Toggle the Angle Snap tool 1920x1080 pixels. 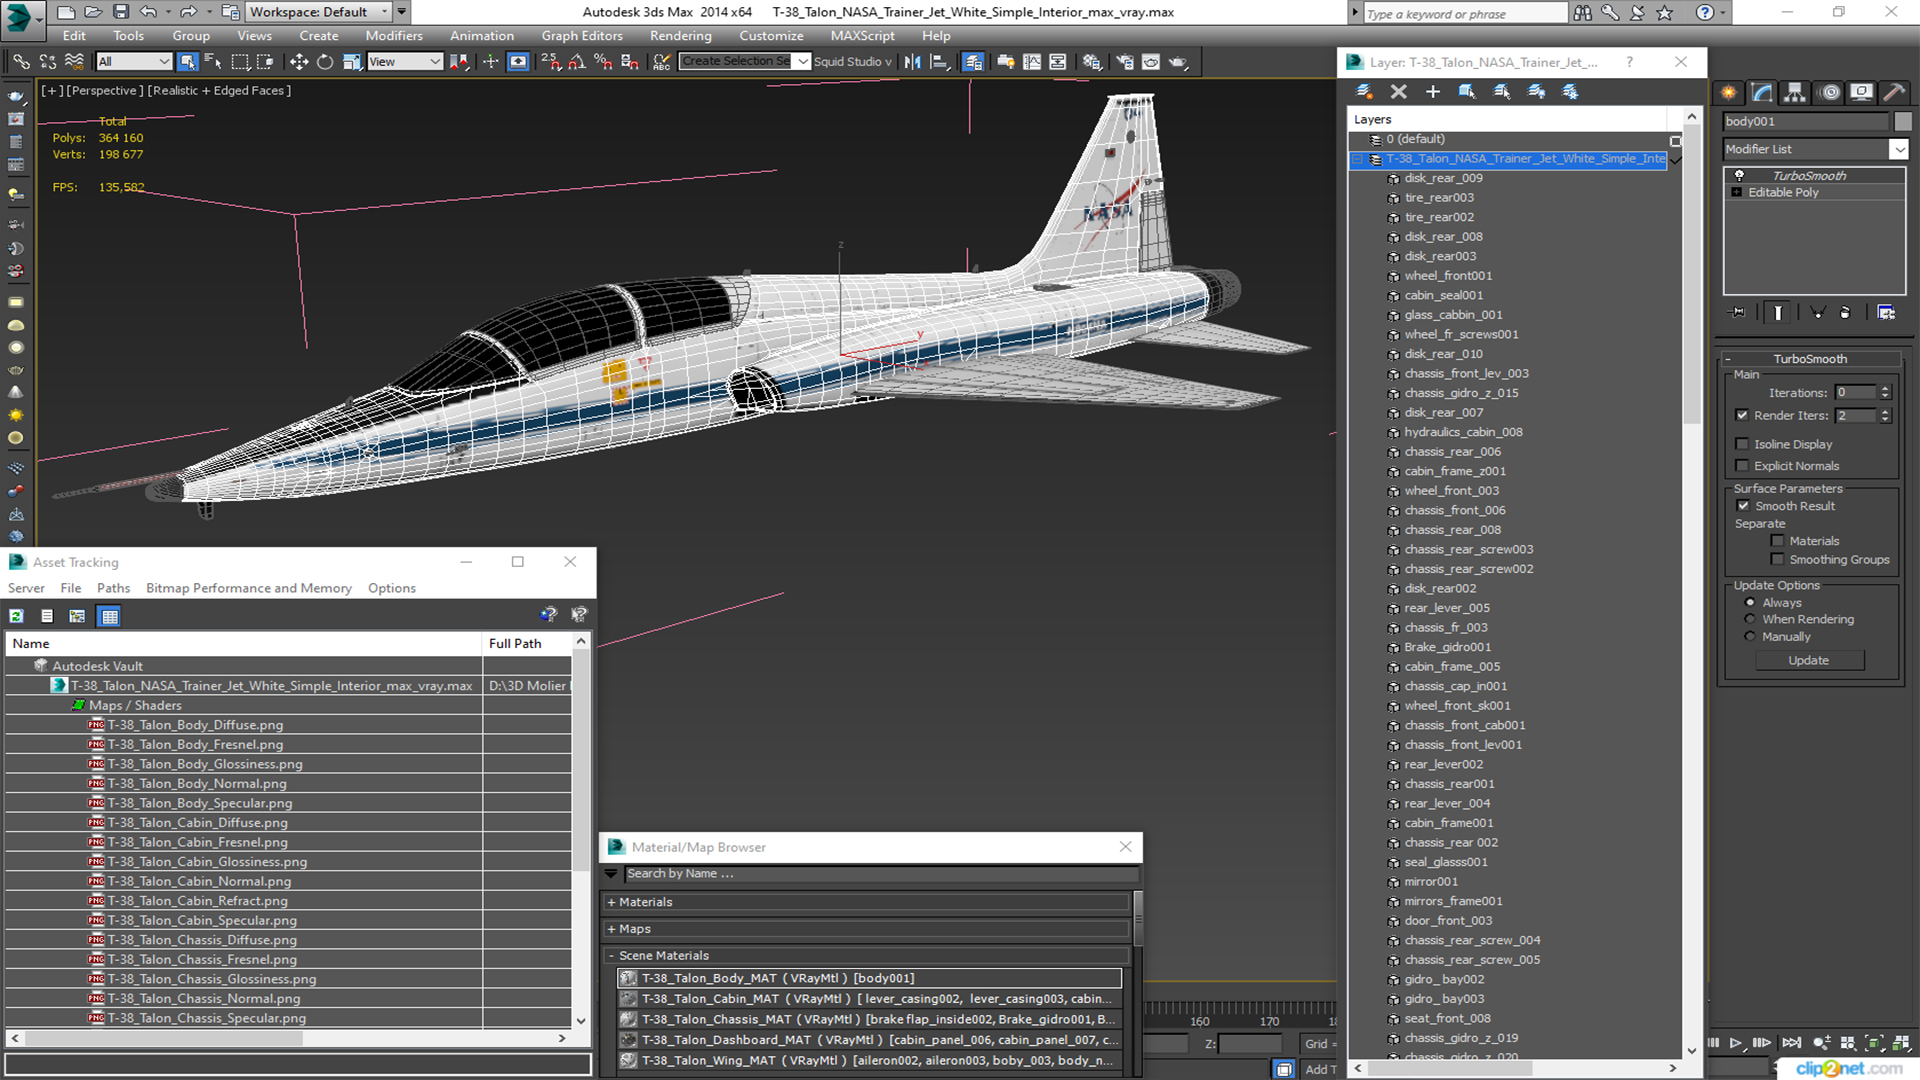576,62
